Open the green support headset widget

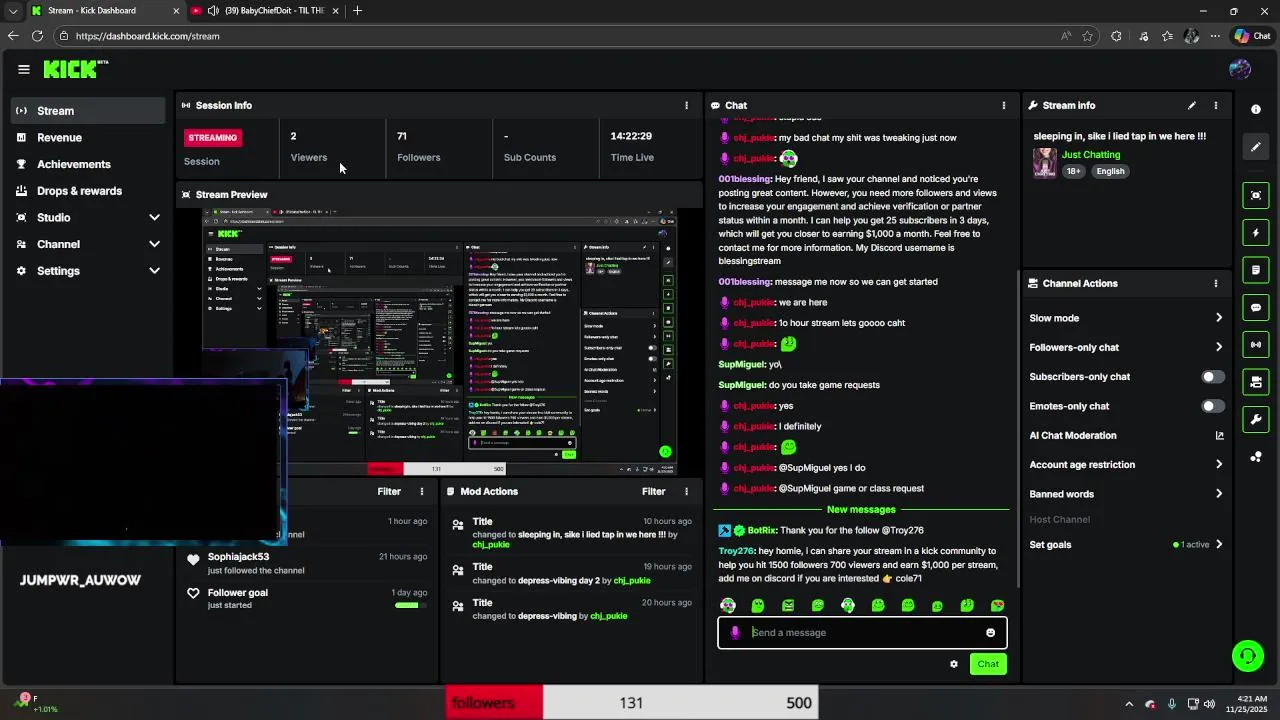[x=1247, y=656]
